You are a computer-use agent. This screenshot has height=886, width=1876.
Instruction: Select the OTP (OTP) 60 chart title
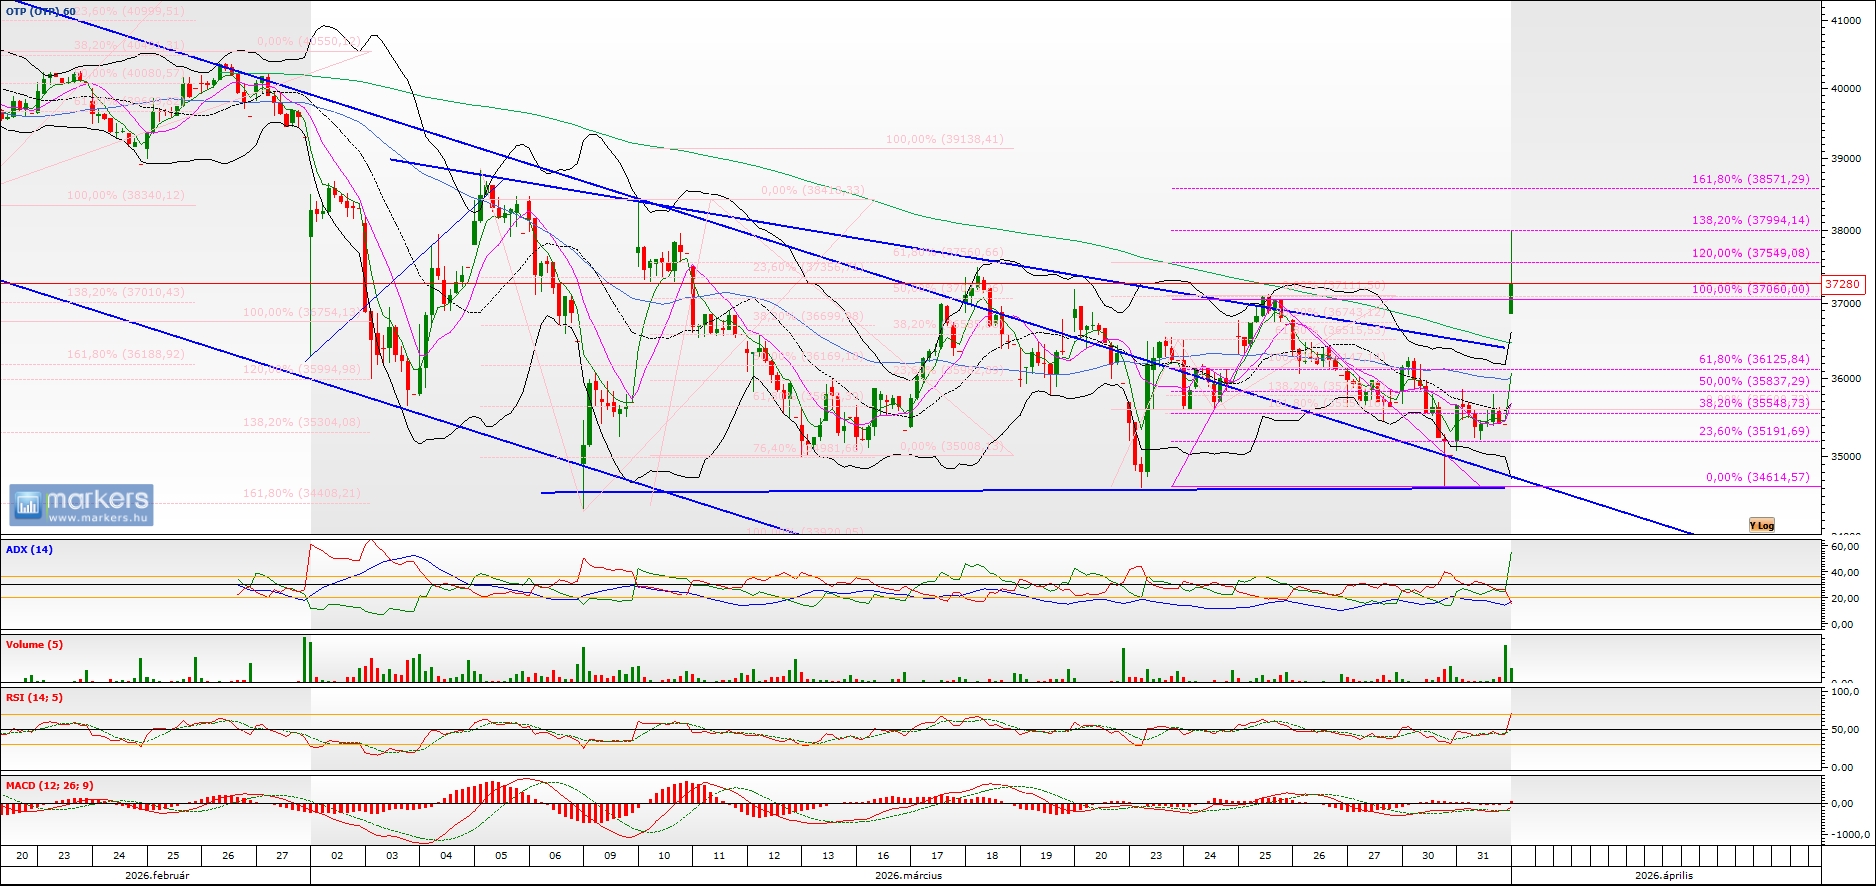click(40, 12)
